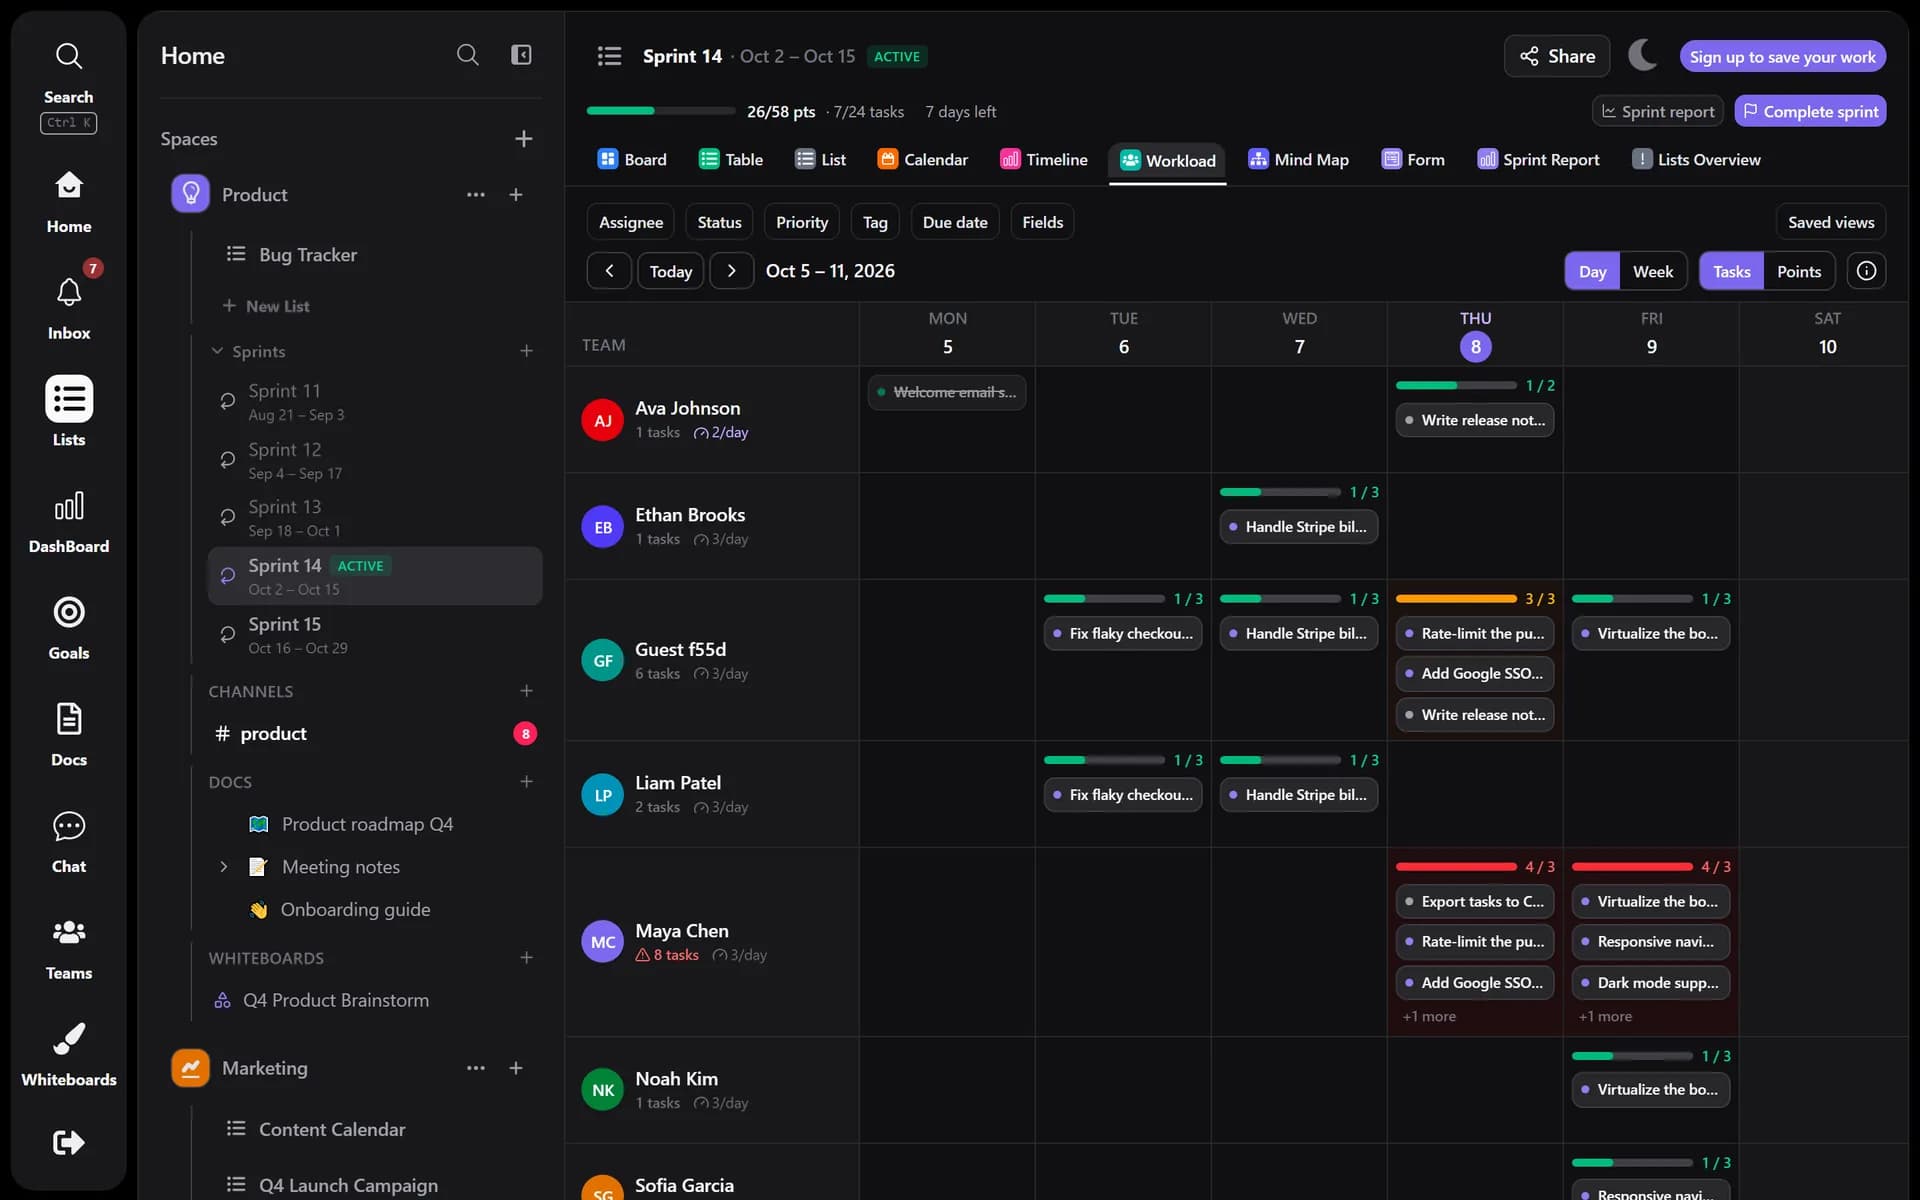
Task: Open the Inbox bell icon
Action: pyautogui.click(x=68, y=292)
